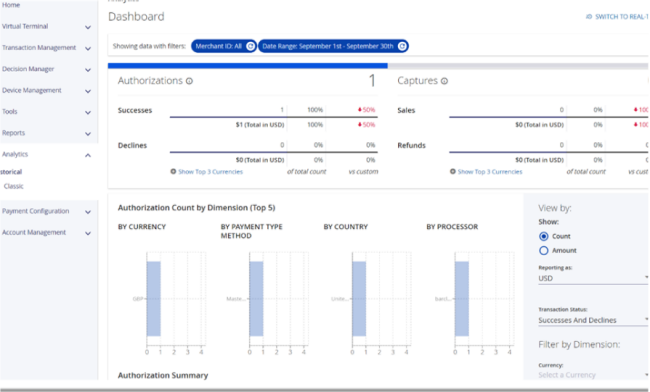650x392 pixels.
Task: Open the Transaction Status dropdown
Action: click(x=593, y=320)
